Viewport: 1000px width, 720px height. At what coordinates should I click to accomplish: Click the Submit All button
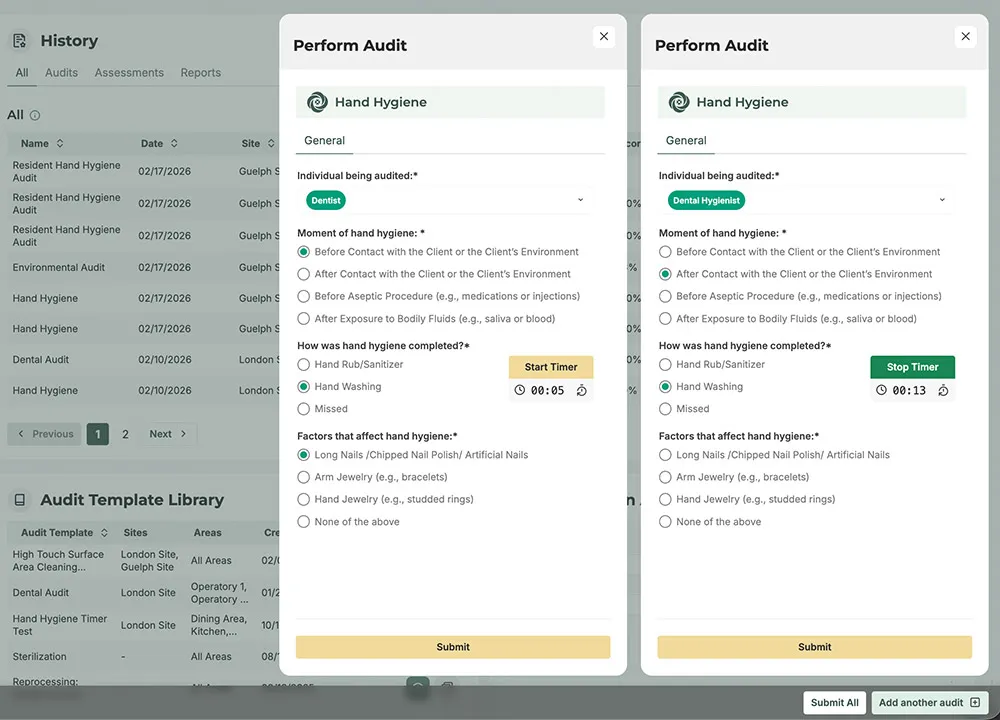[x=834, y=702]
